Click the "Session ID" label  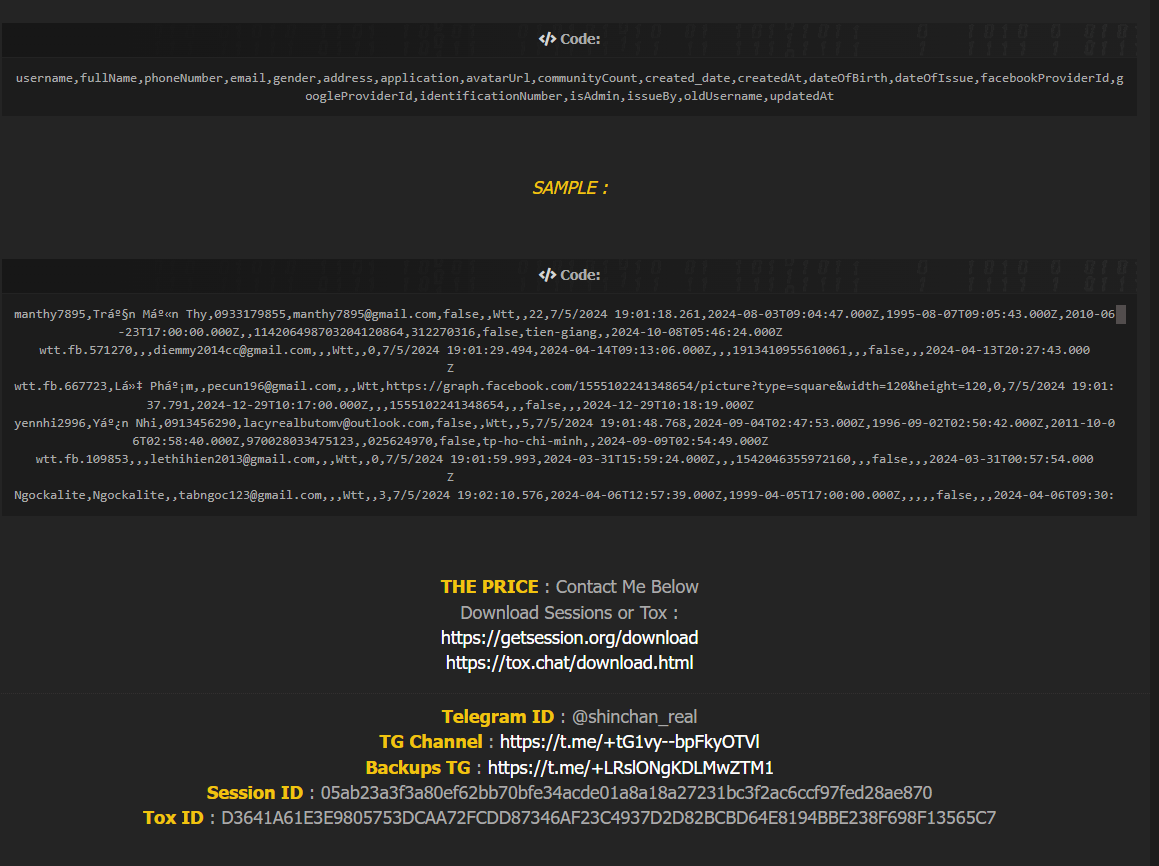pos(254,793)
